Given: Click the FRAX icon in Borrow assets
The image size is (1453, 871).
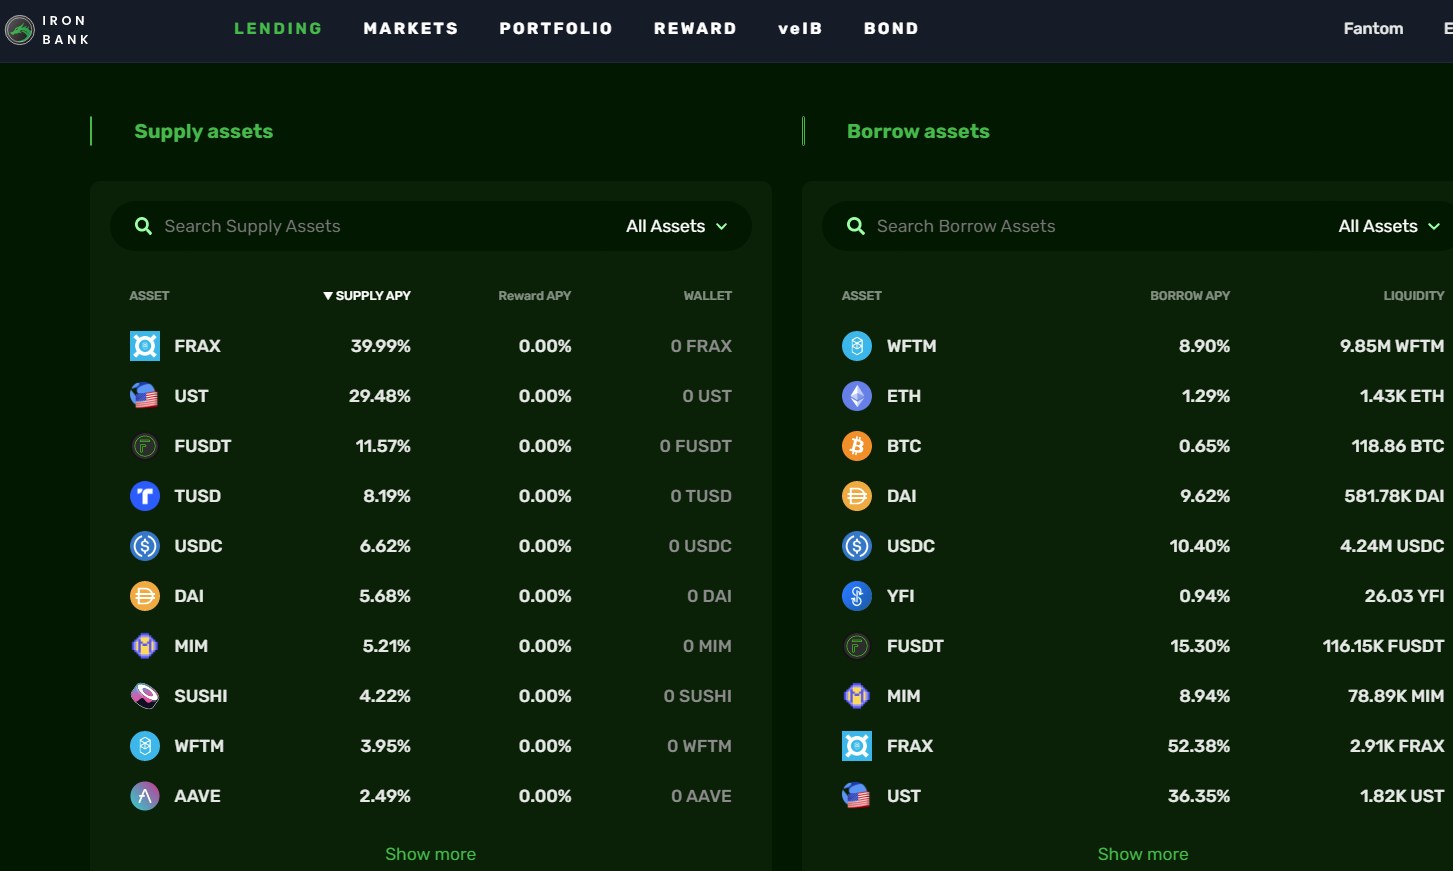Looking at the screenshot, I should point(857,746).
